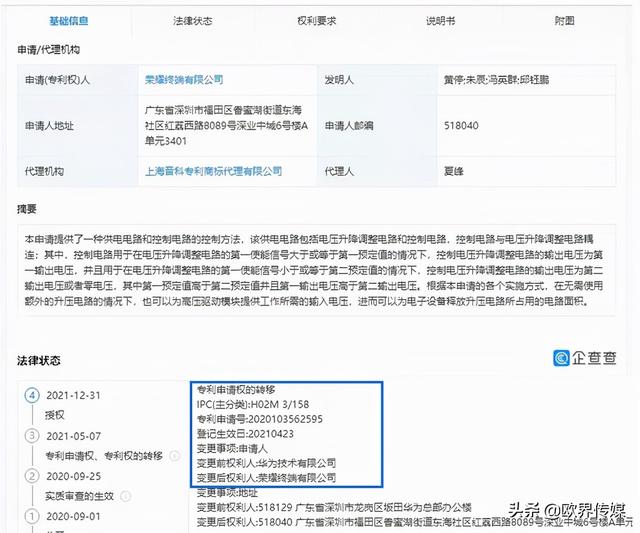
Task: Click the 法律状态 section heading
Action: tap(39, 360)
